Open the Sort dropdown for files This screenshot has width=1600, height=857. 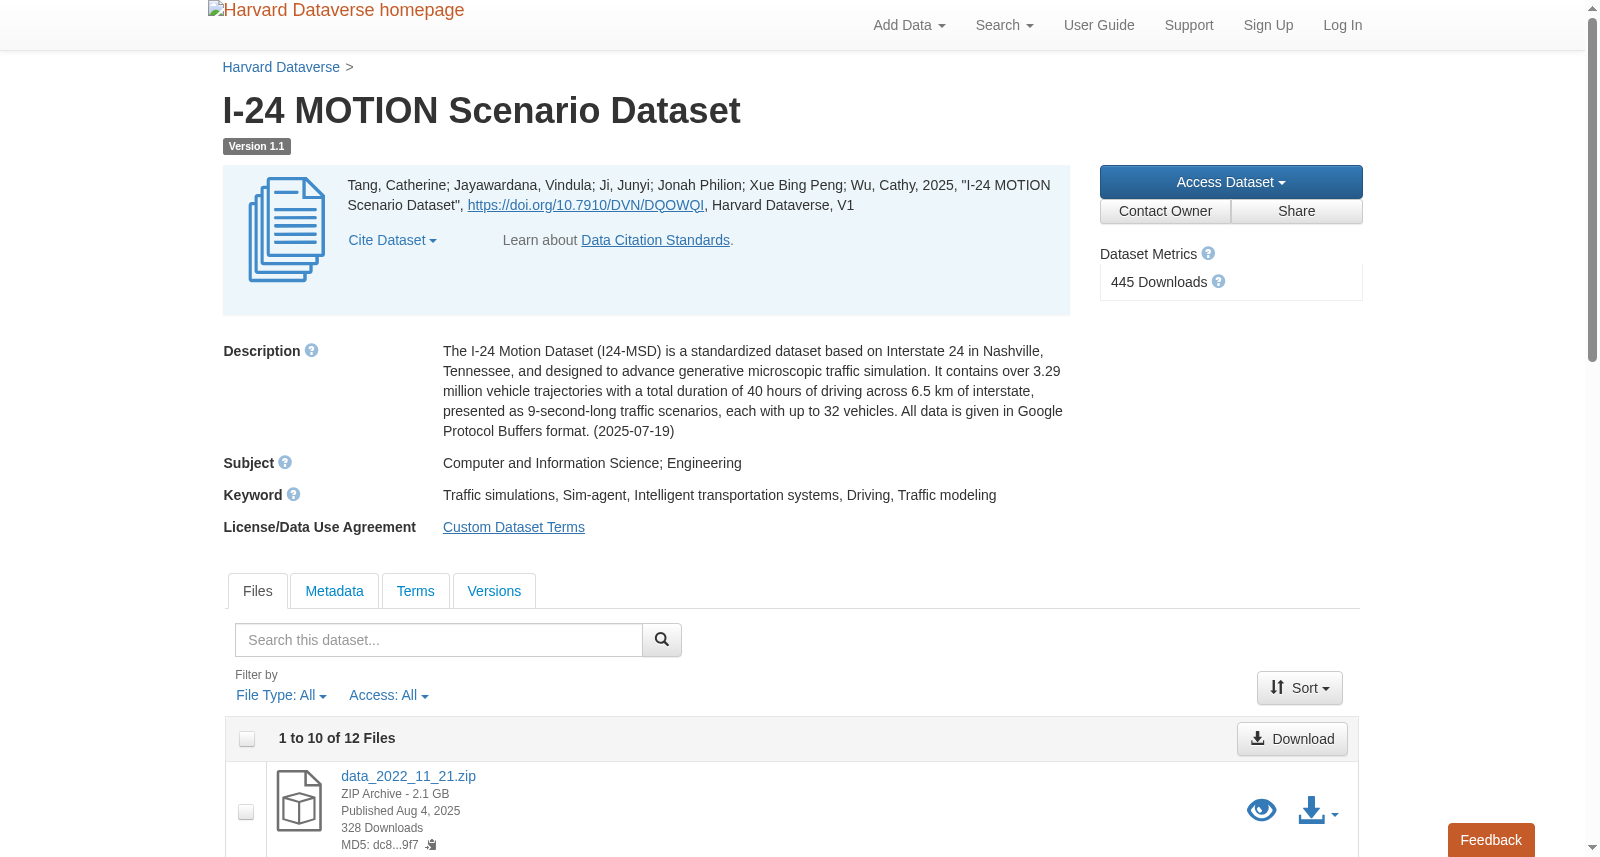coord(1300,688)
